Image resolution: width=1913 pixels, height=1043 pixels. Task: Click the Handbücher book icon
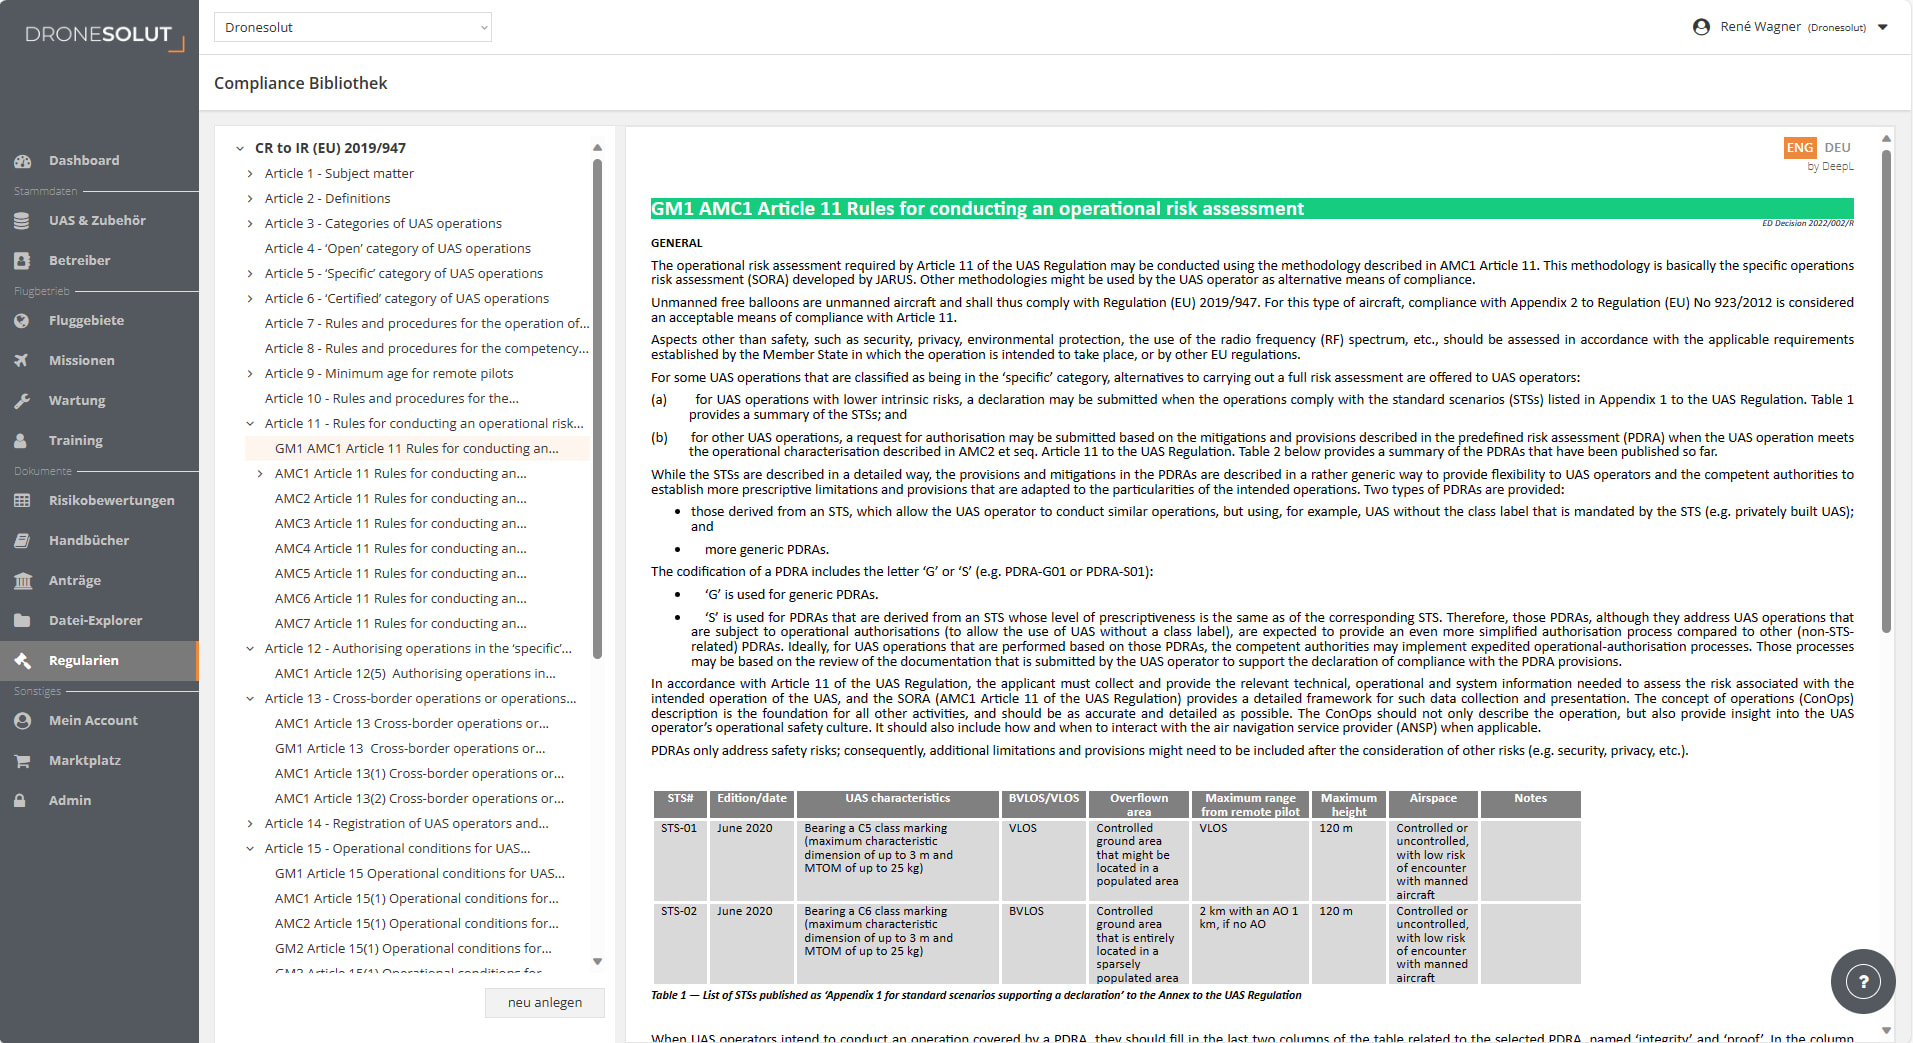pos(22,541)
